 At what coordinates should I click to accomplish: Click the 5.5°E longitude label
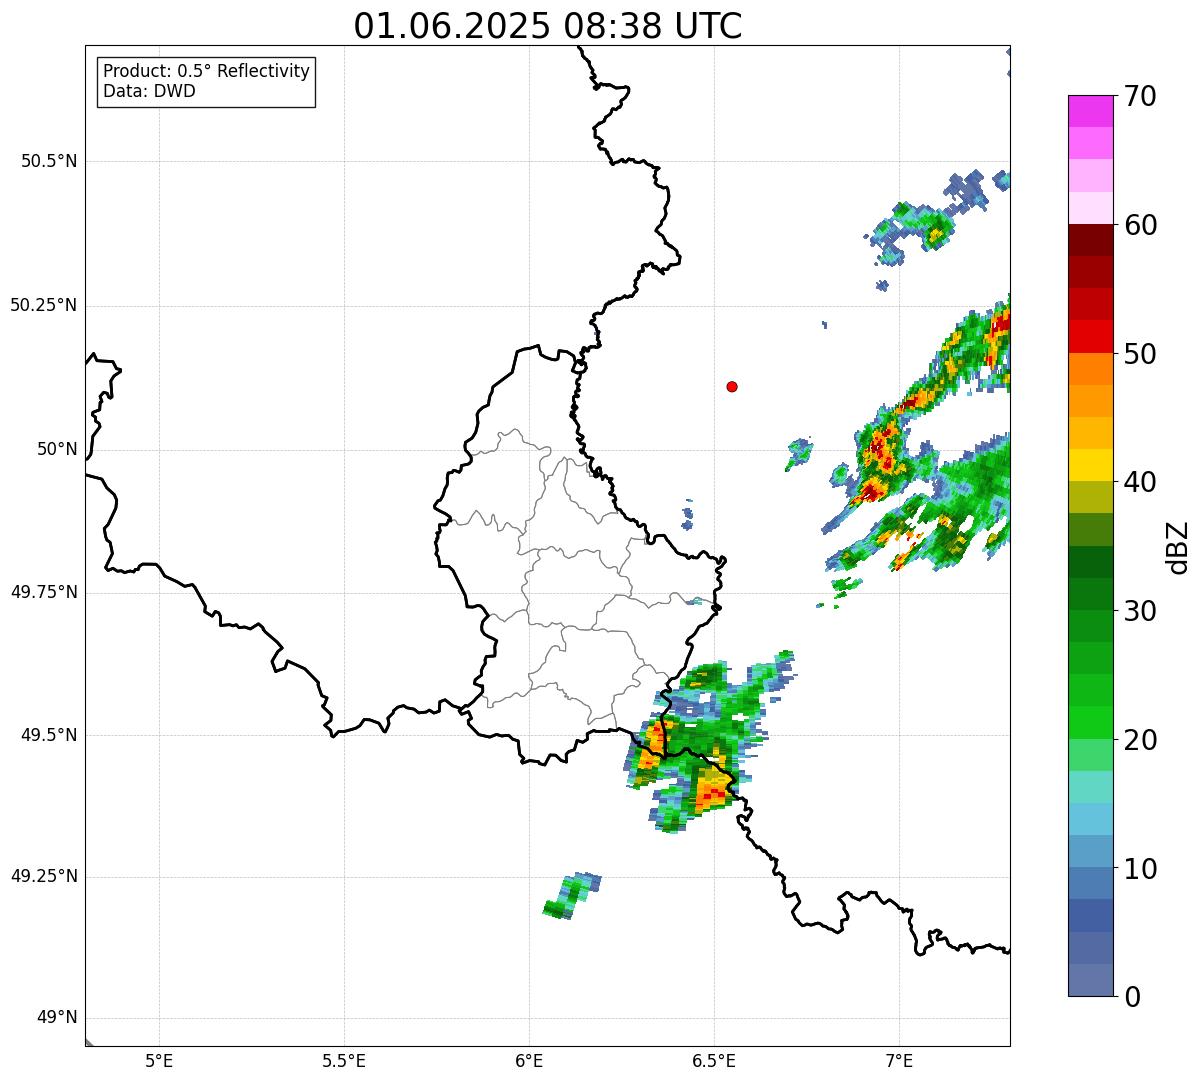pyautogui.click(x=344, y=1061)
